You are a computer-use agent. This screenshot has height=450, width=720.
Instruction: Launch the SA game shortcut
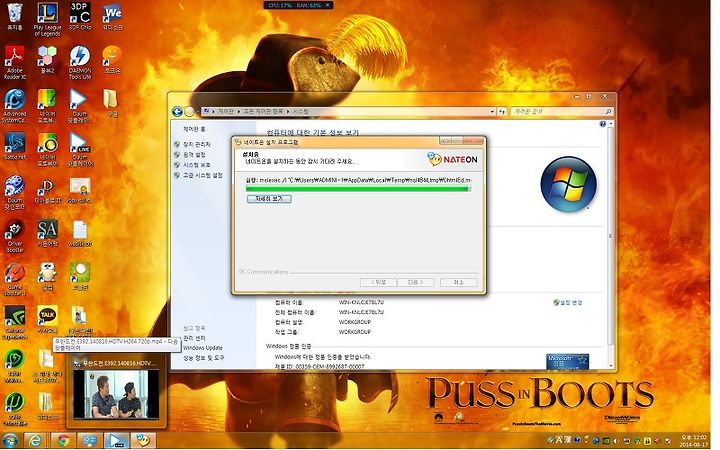click(x=48, y=233)
